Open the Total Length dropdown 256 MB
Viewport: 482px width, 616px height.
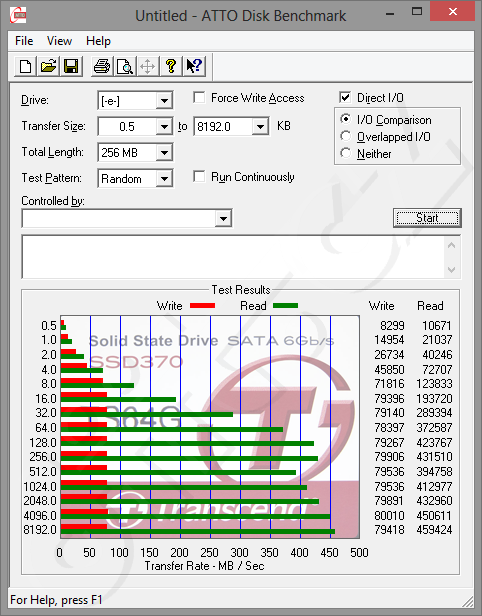point(164,152)
